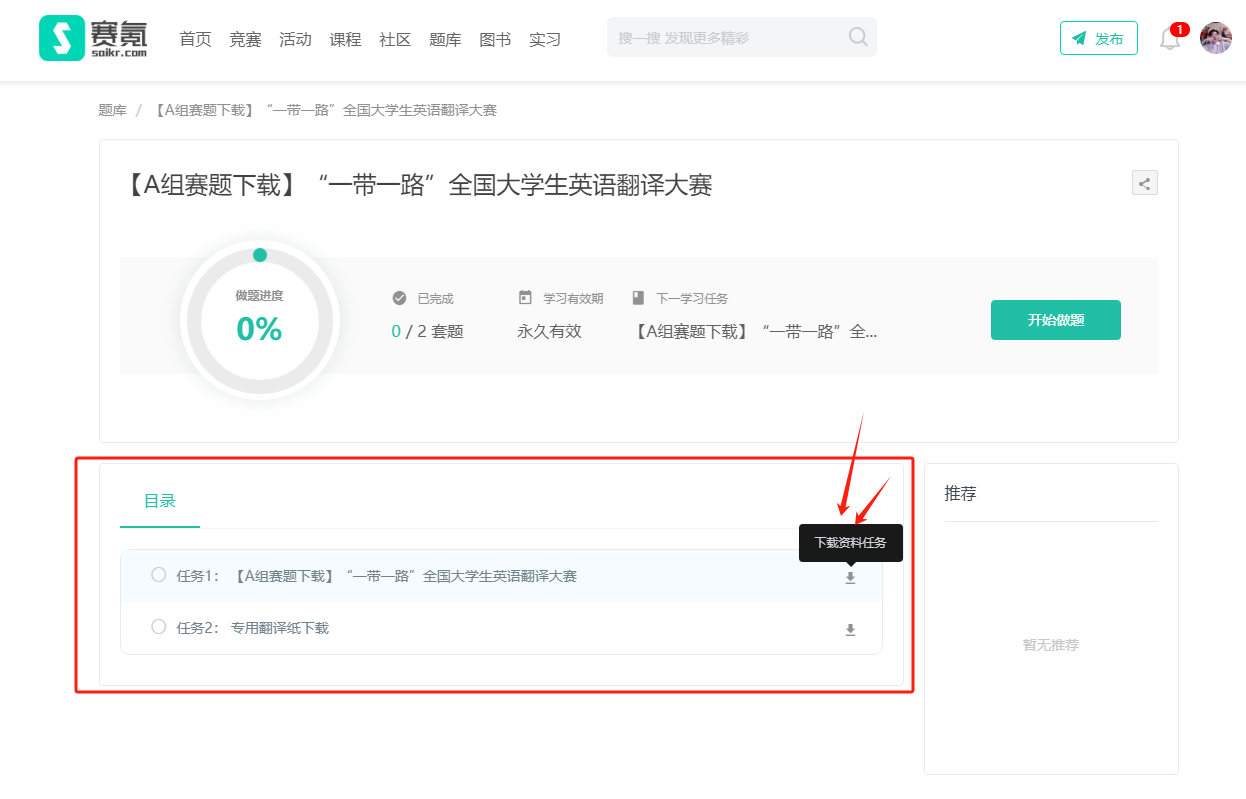The width and height of the screenshot is (1246, 799).
Task: Open the 题库 navigation item
Action: pos(445,39)
